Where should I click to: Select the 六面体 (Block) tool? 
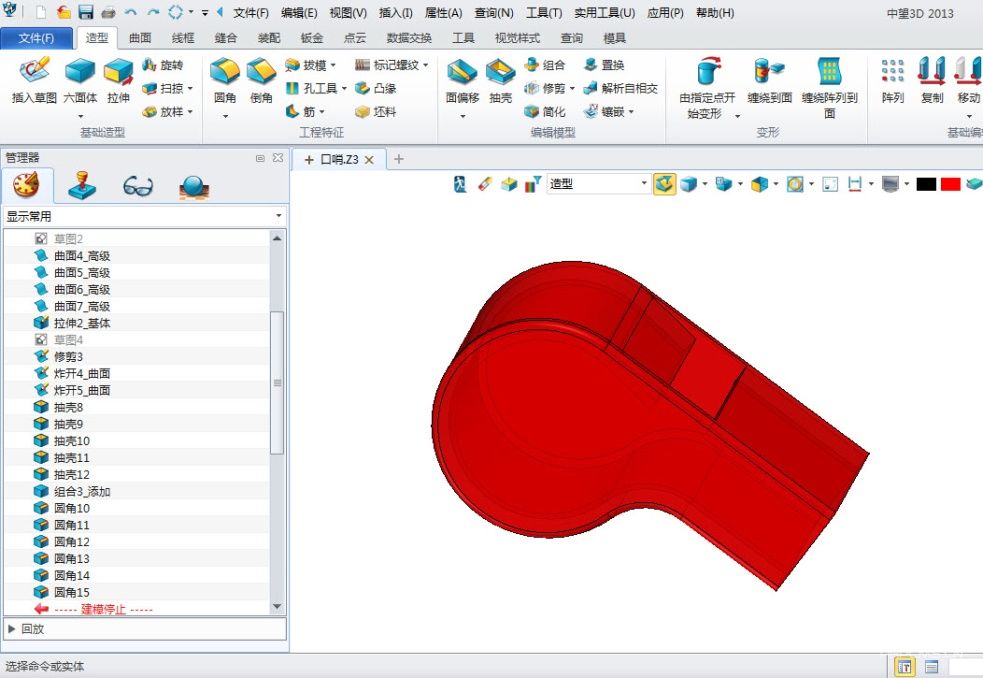(x=80, y=81)
